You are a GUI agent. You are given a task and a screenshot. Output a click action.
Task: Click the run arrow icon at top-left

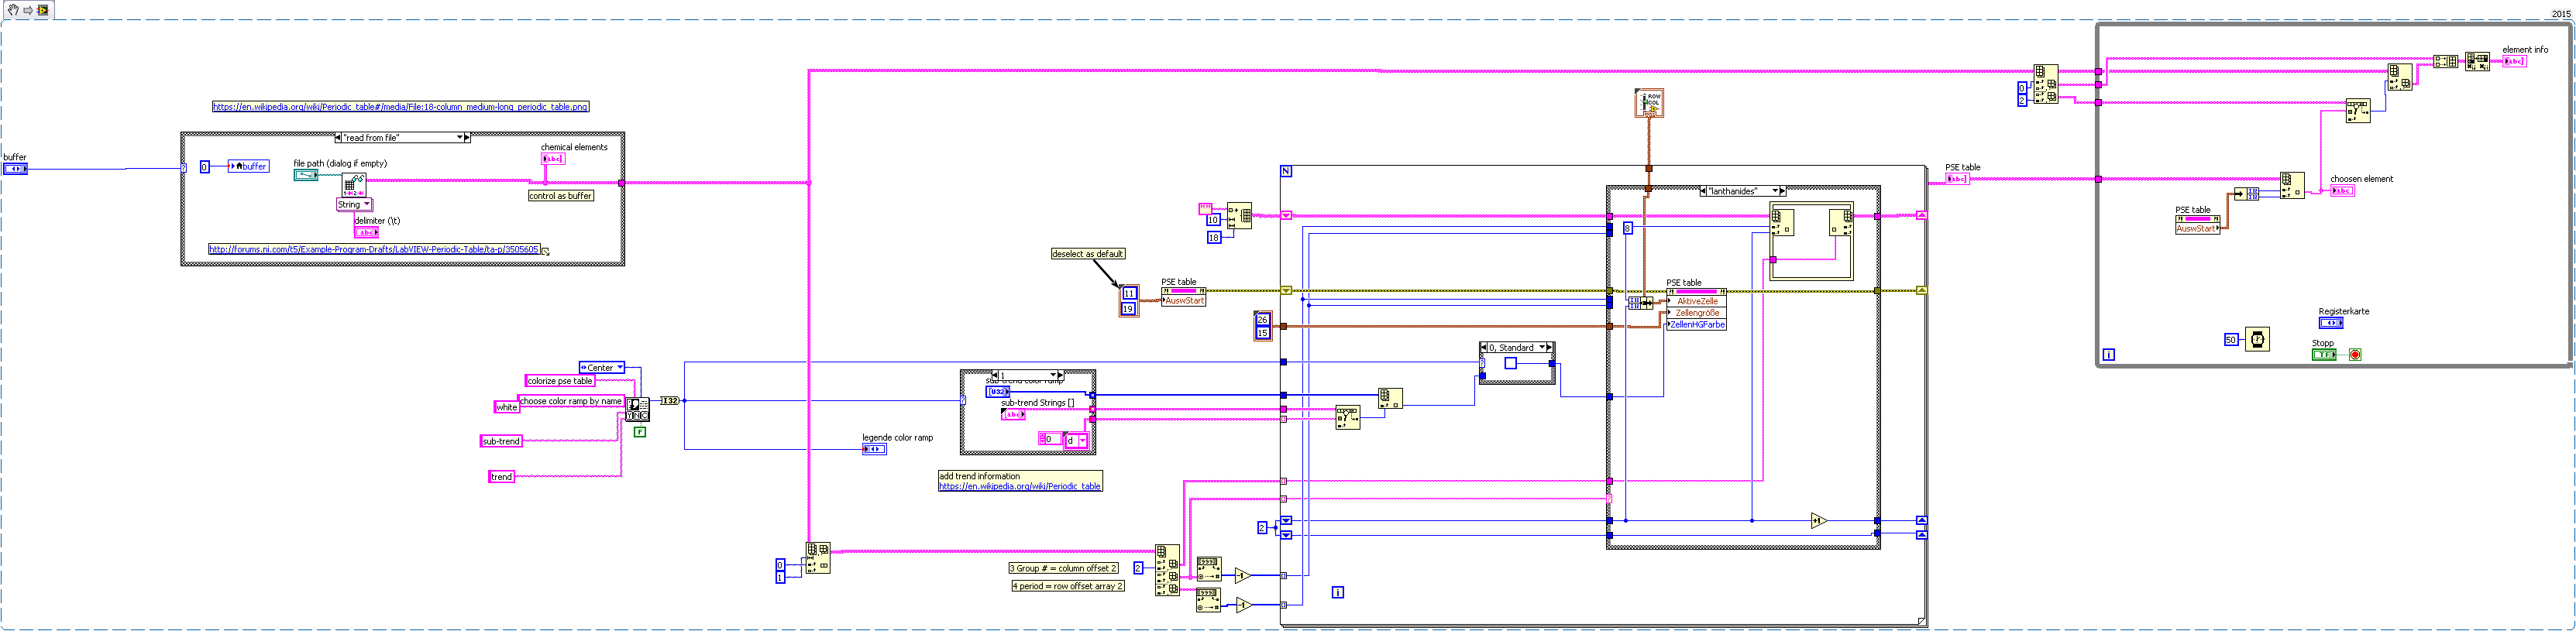(x=28, y=10)
